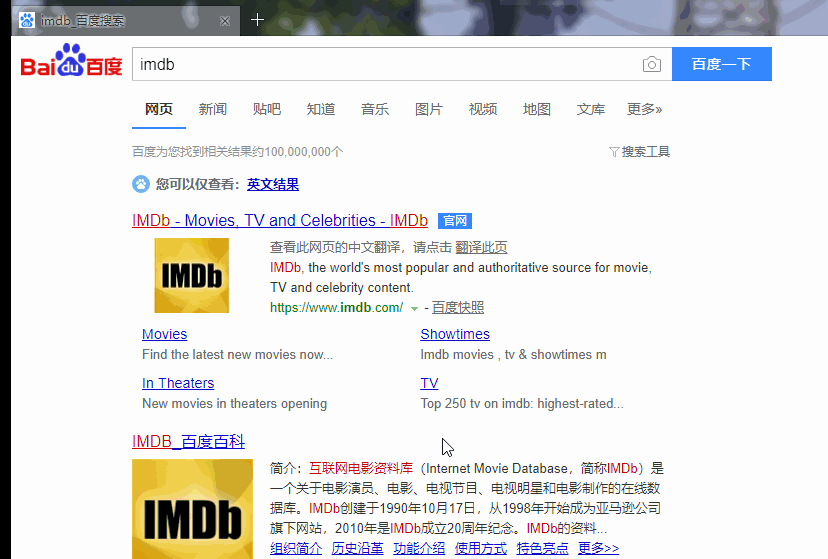Click 'Find the latest new movies now...' text

238,355
